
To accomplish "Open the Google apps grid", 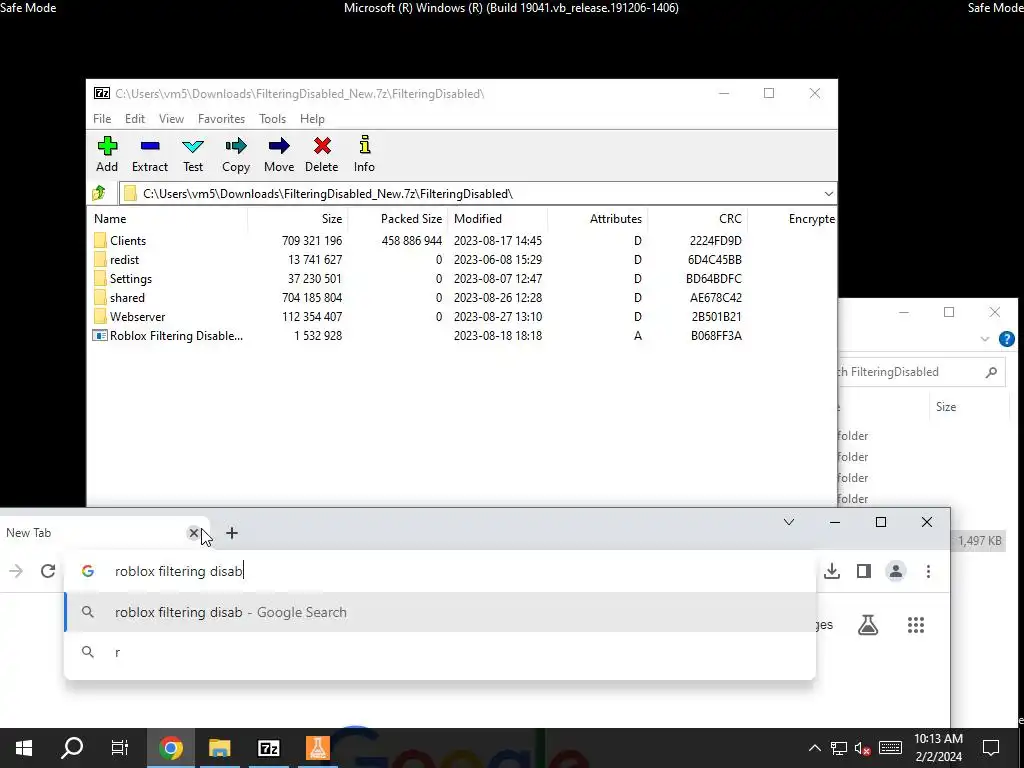I will point(916,625).
